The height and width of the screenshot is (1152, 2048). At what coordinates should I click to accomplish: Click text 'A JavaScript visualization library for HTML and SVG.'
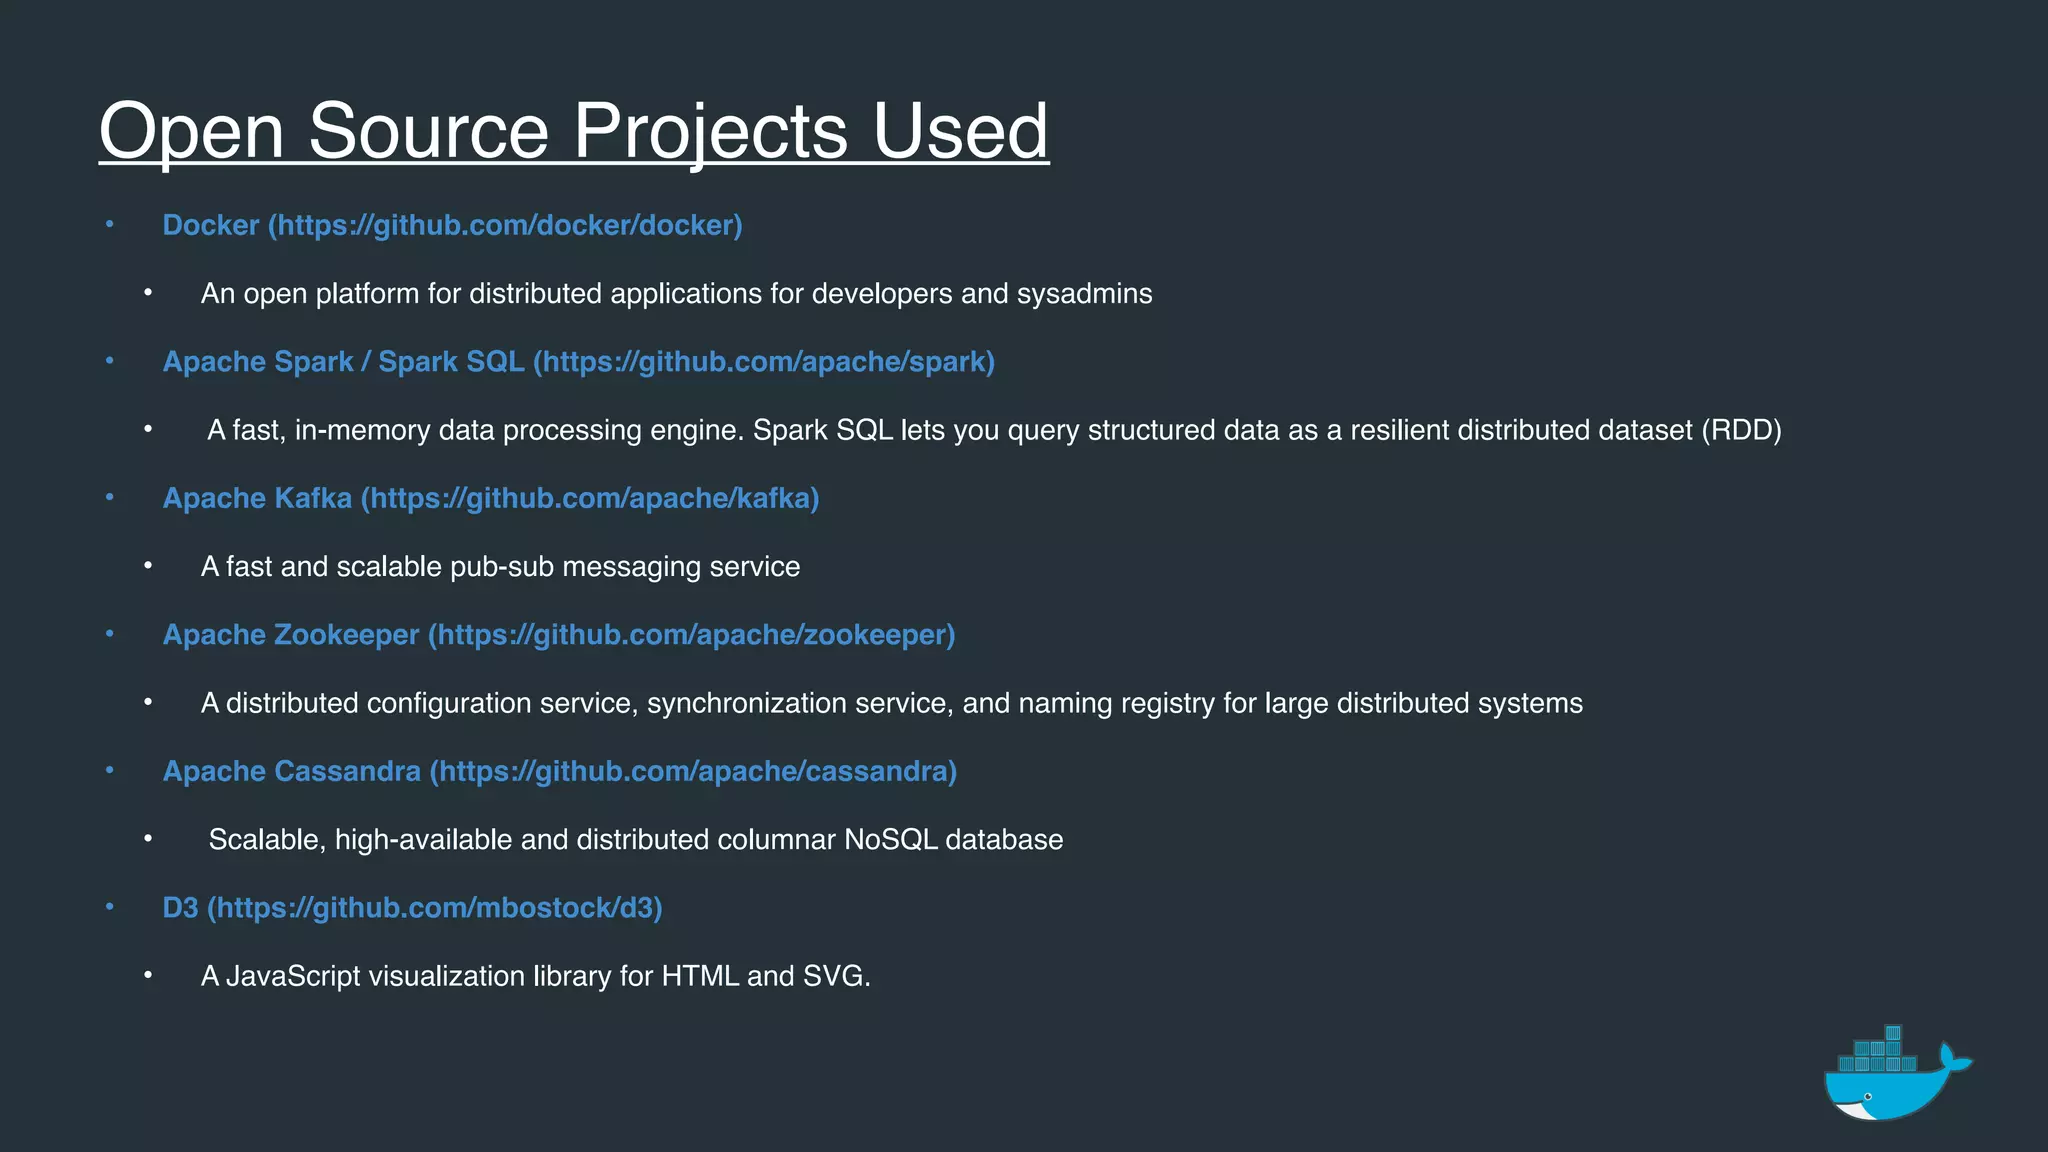point(536,977)
